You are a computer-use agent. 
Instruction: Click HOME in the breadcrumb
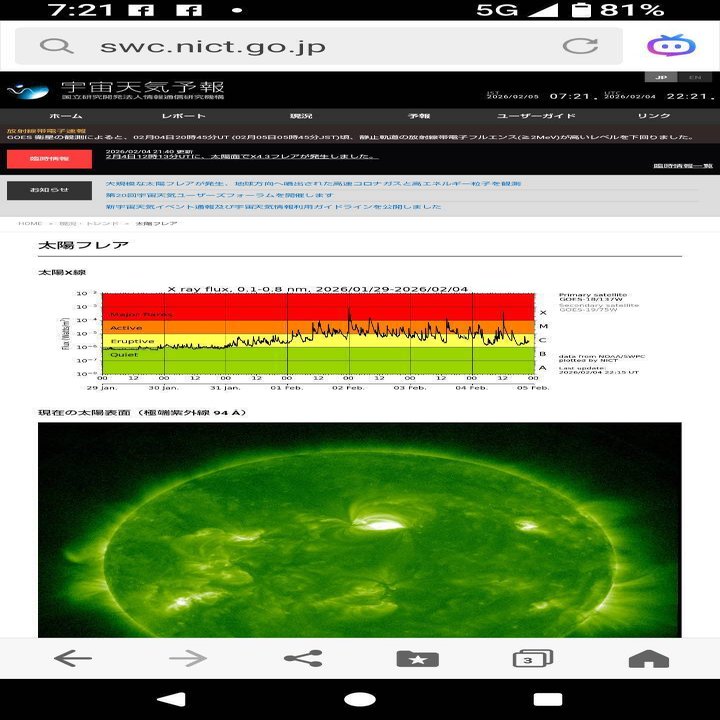click(x=30, y=224)
